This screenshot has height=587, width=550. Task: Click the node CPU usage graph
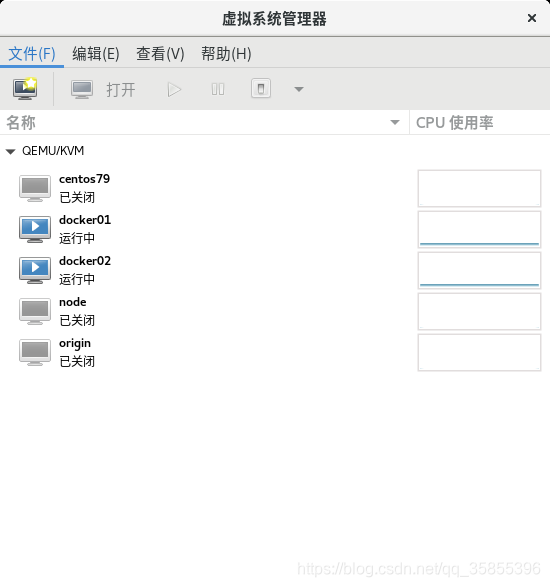479,311
